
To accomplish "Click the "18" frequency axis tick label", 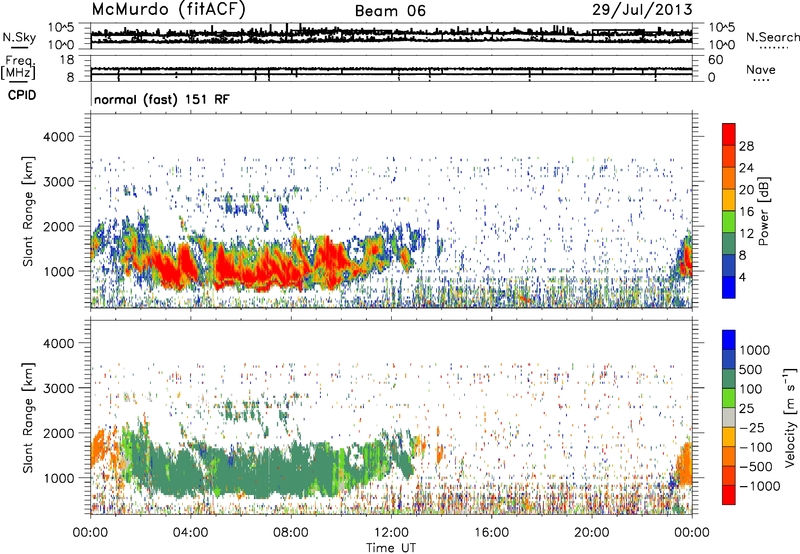I will coord(66,60).
